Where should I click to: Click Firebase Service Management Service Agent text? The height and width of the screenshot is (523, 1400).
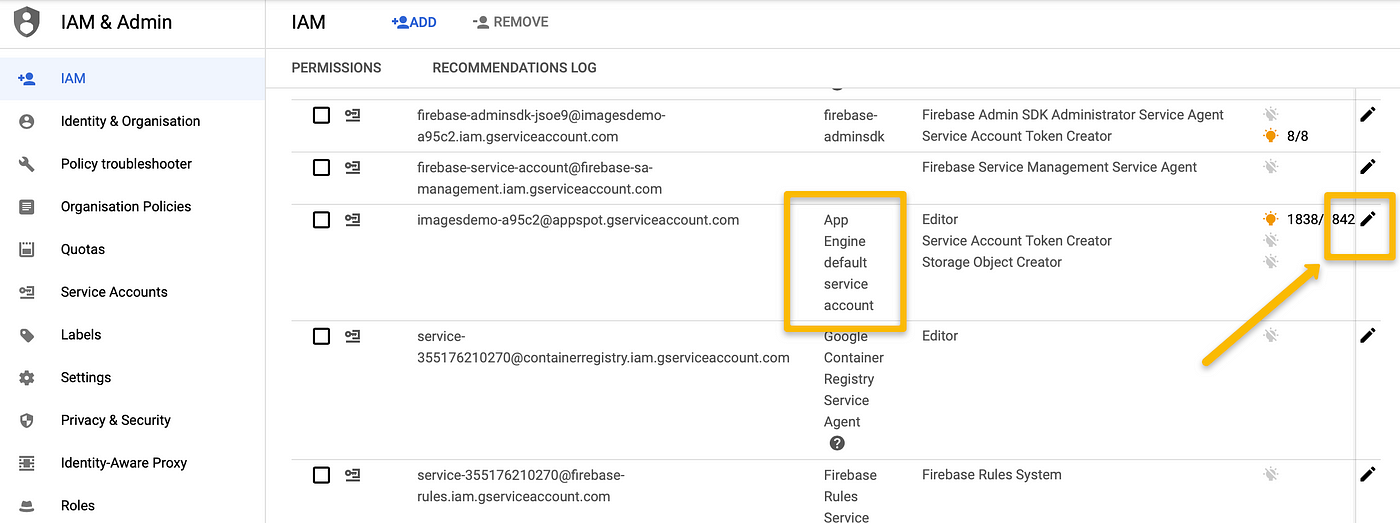pyautogui.click(x=1059, y=167)
